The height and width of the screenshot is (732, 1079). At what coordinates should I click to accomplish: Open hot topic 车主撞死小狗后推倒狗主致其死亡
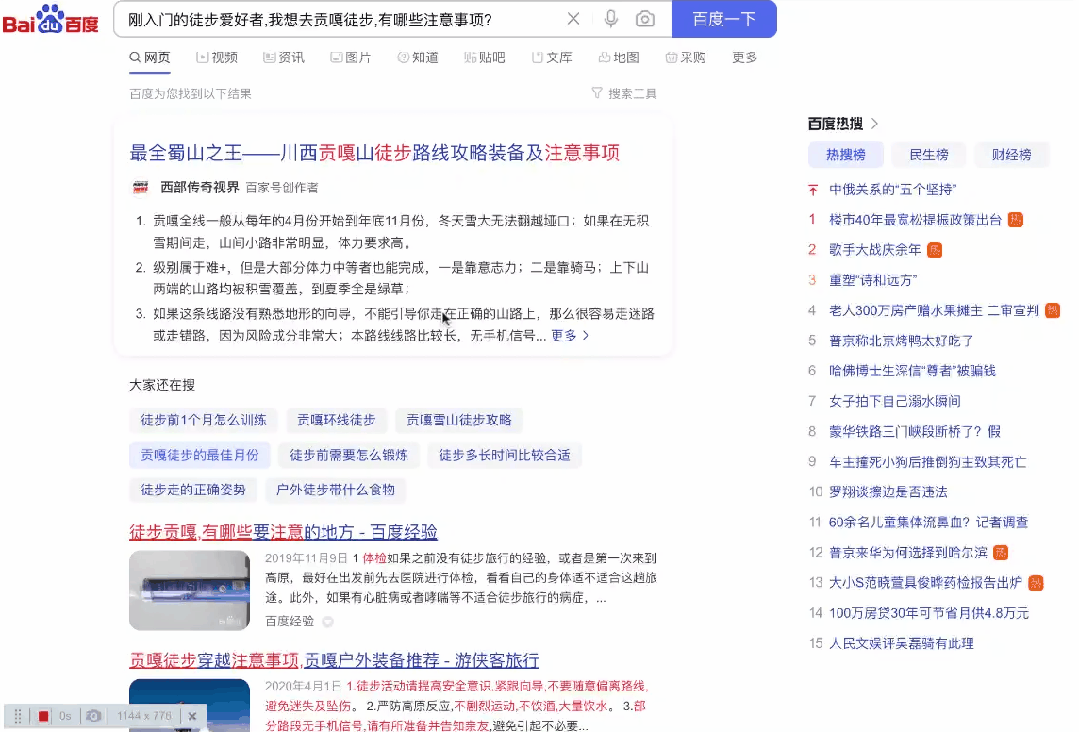[928, 462]
